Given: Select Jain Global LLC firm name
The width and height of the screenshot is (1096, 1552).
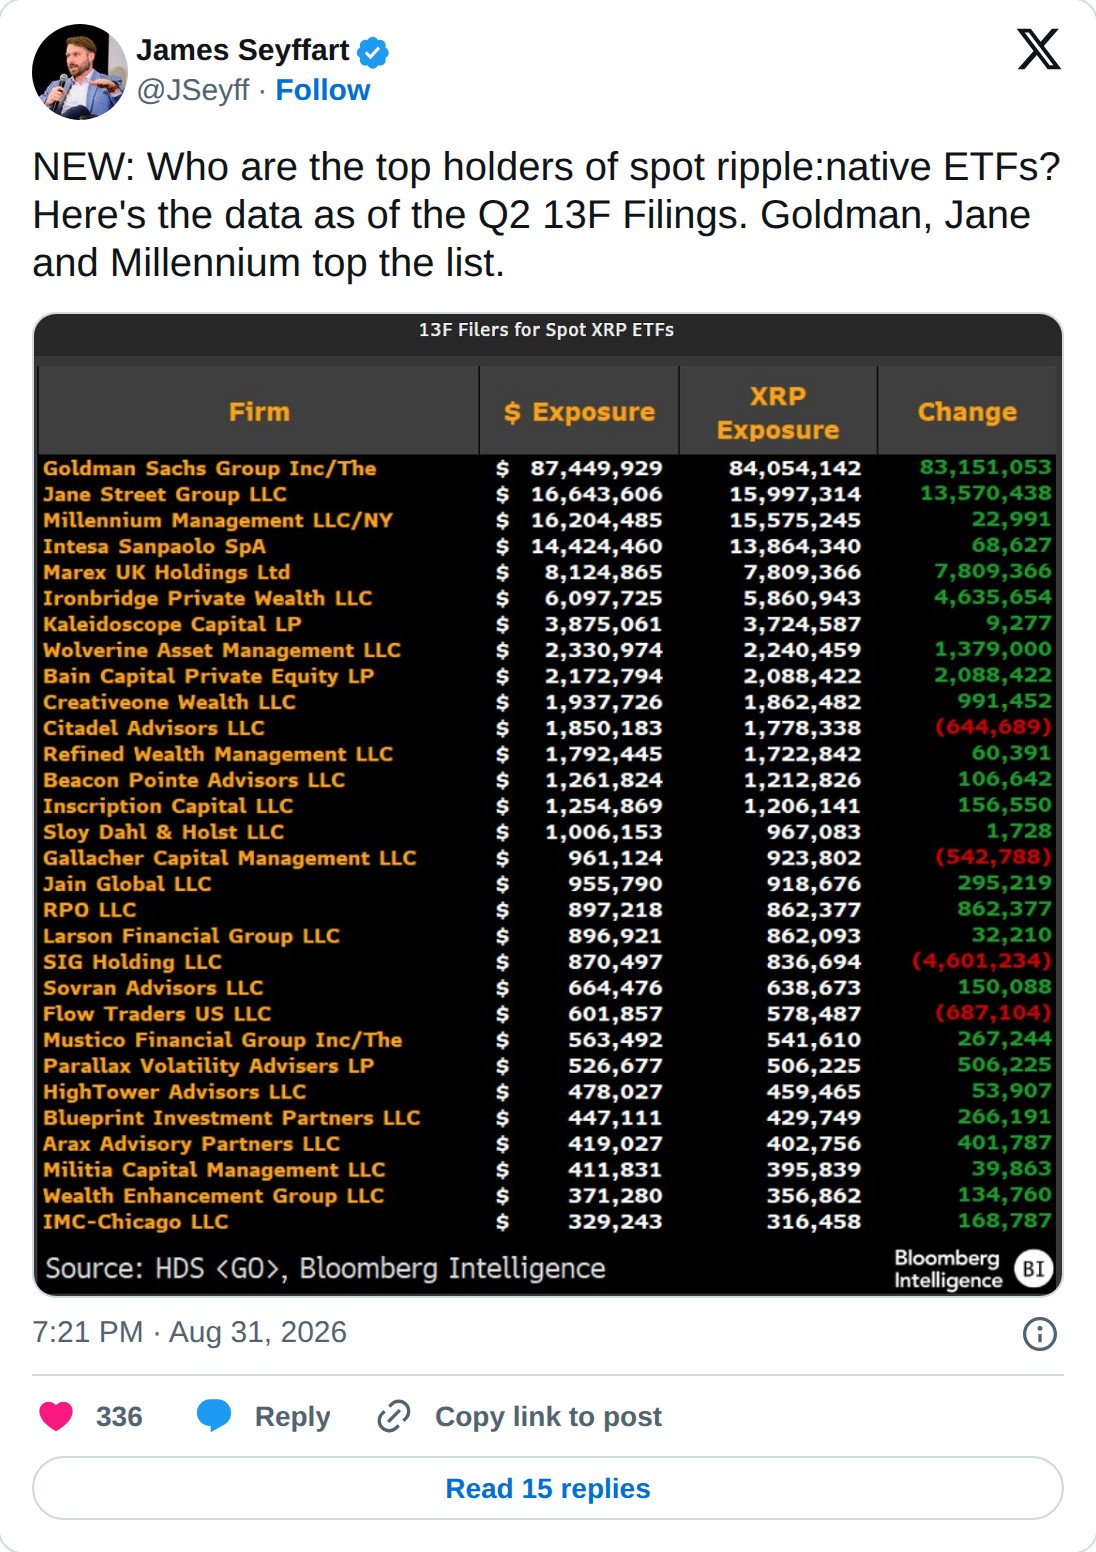Looking at the screenshot, I should [127, 884].
